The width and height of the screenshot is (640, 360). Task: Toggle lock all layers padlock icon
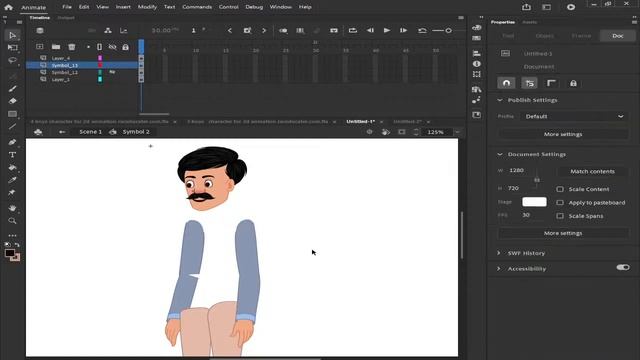126,47
